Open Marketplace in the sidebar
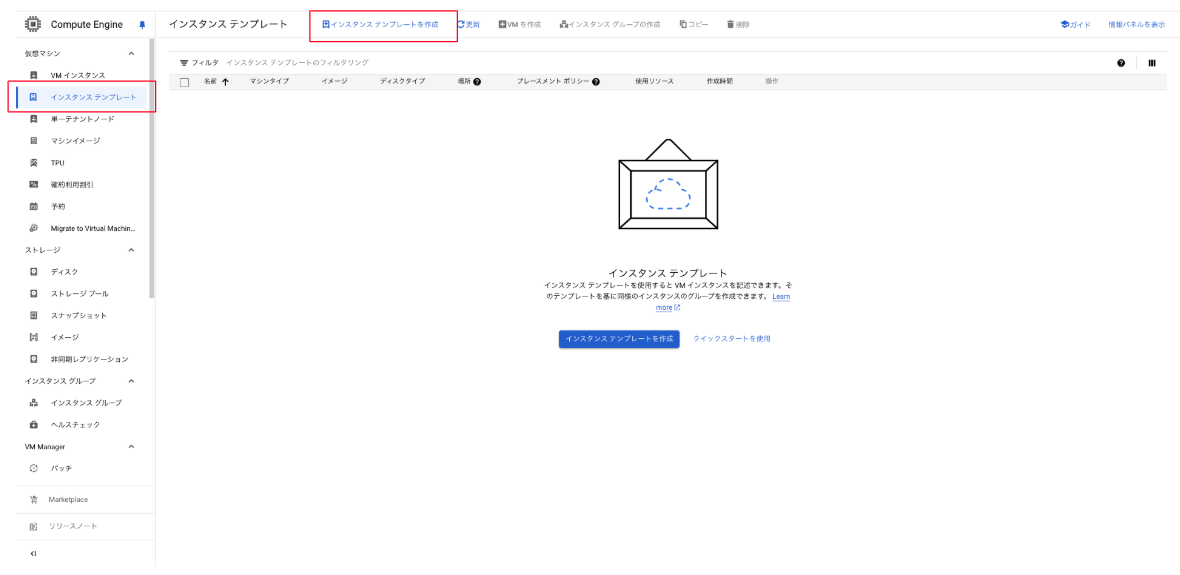The image size is (1180, 575). pos(68,500)
